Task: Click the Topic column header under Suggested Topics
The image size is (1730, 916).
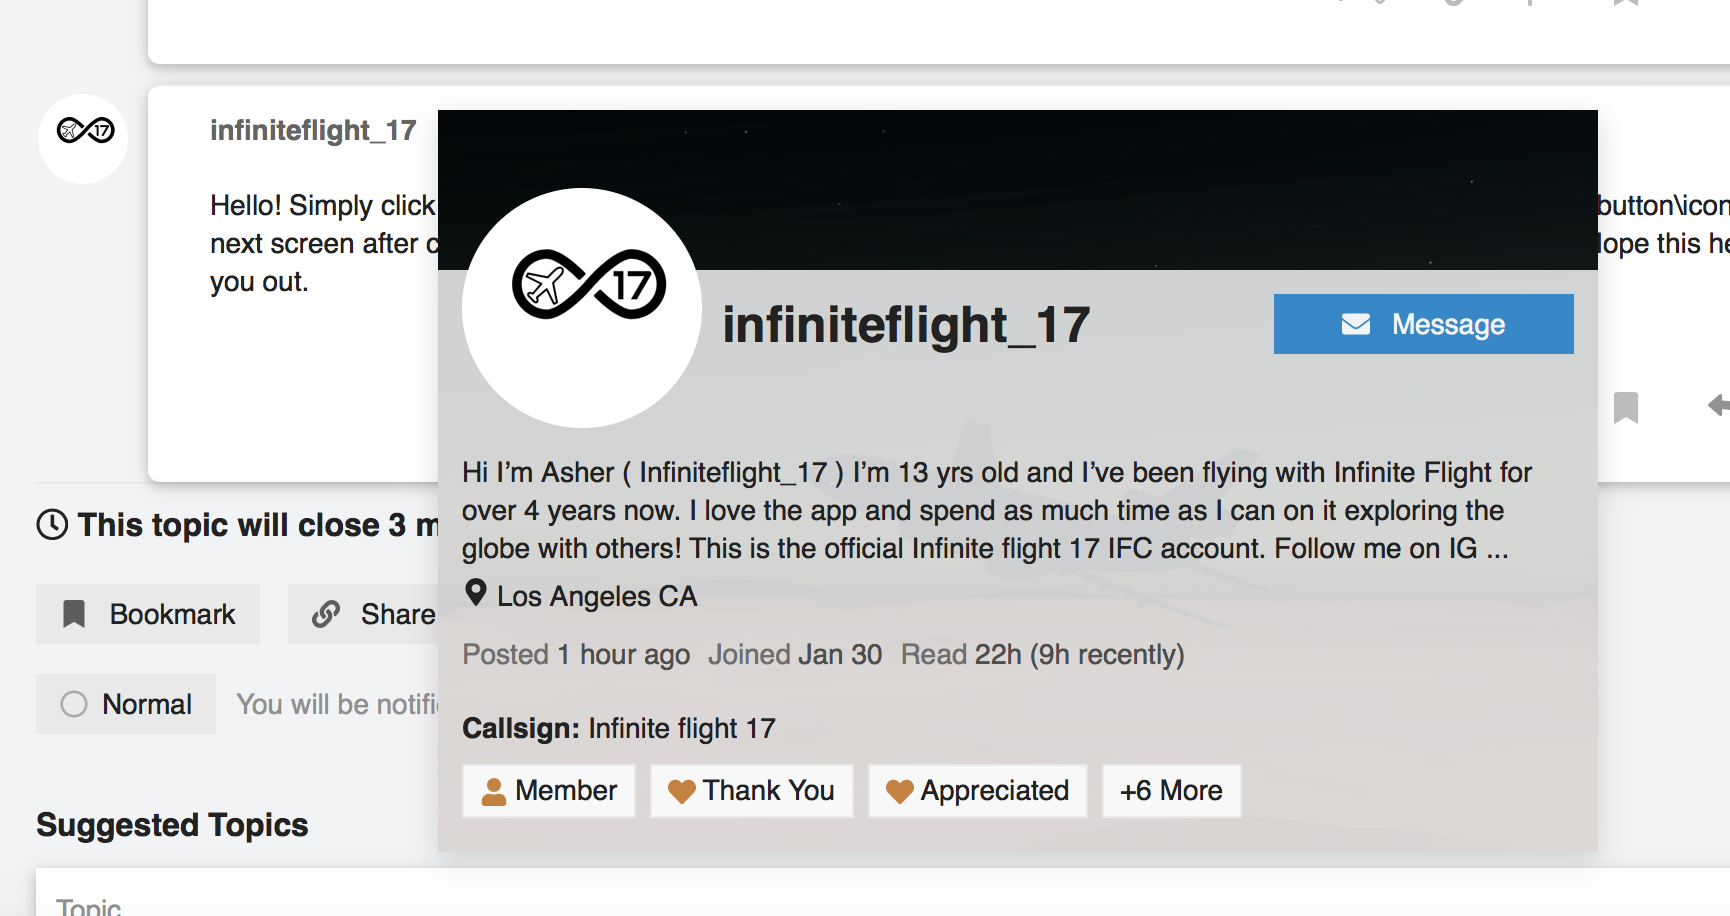Action: tap(88, 906)
